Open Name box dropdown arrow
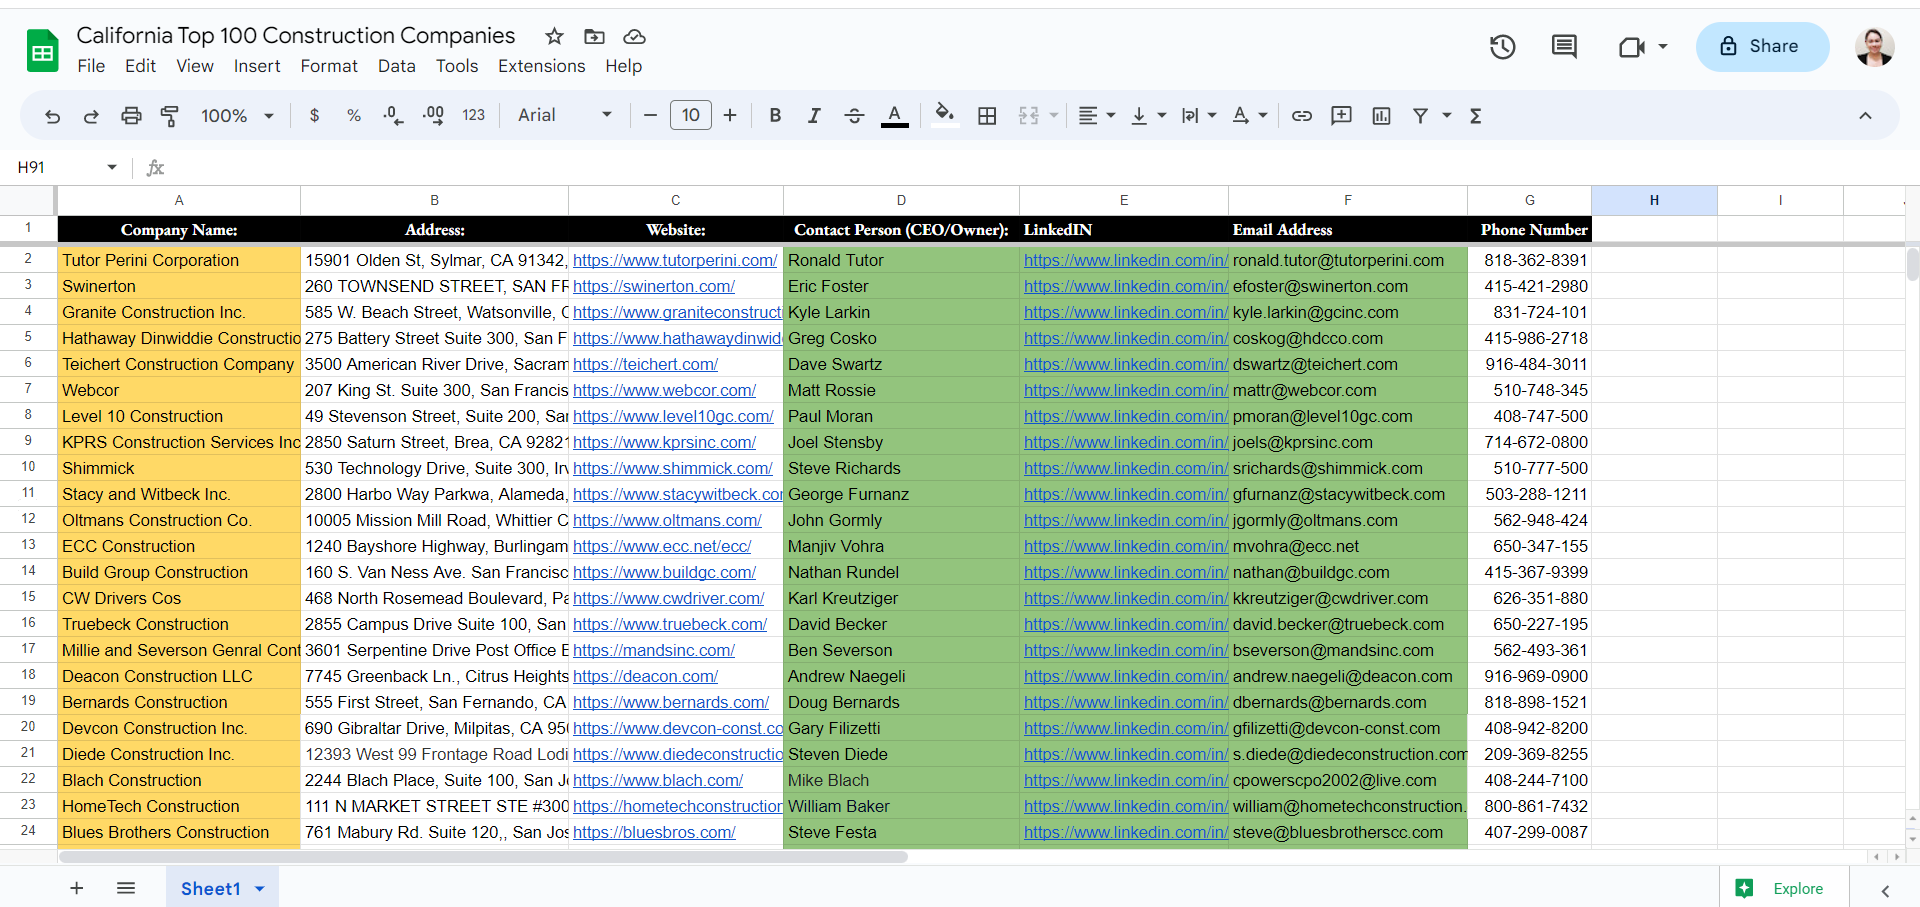The height and width of the screenshot is (907, 1920). (112, 167)
